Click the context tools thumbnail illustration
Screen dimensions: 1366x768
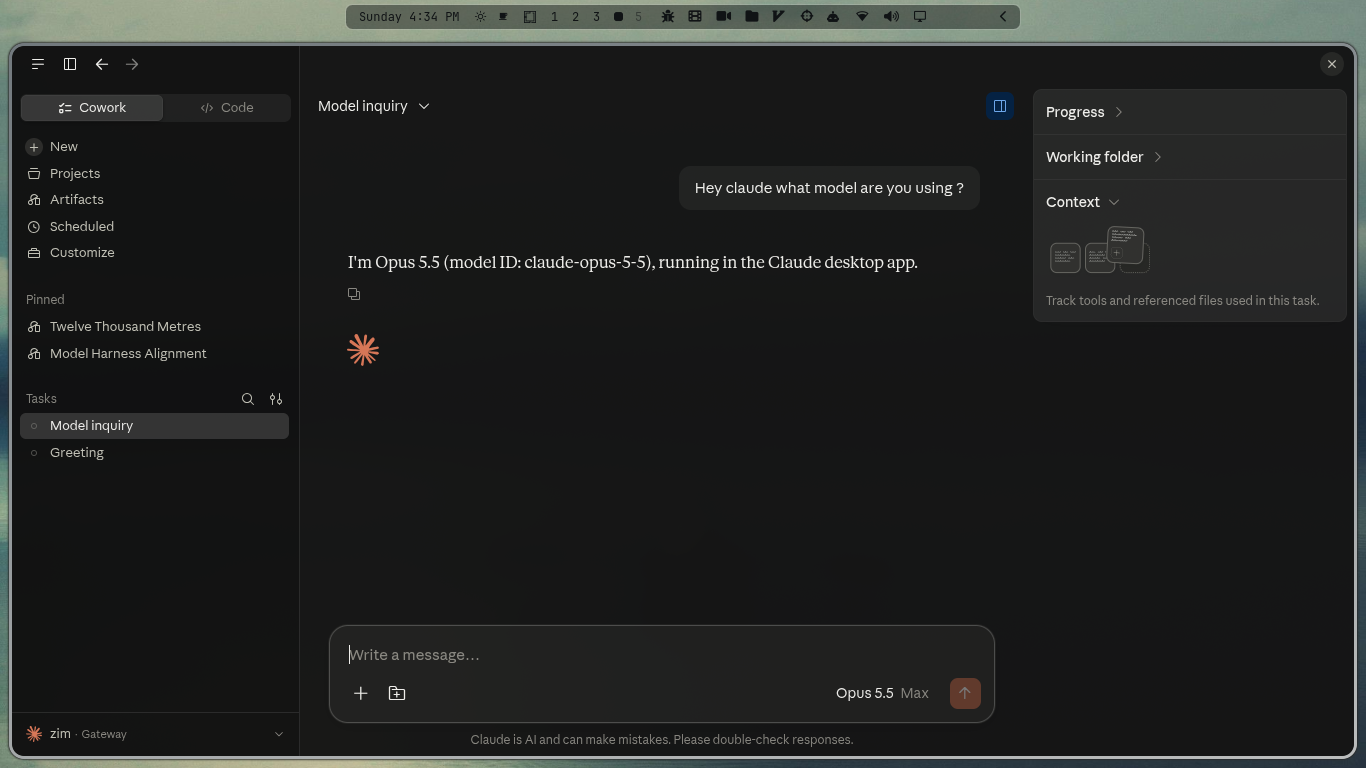coord(1100,250)
